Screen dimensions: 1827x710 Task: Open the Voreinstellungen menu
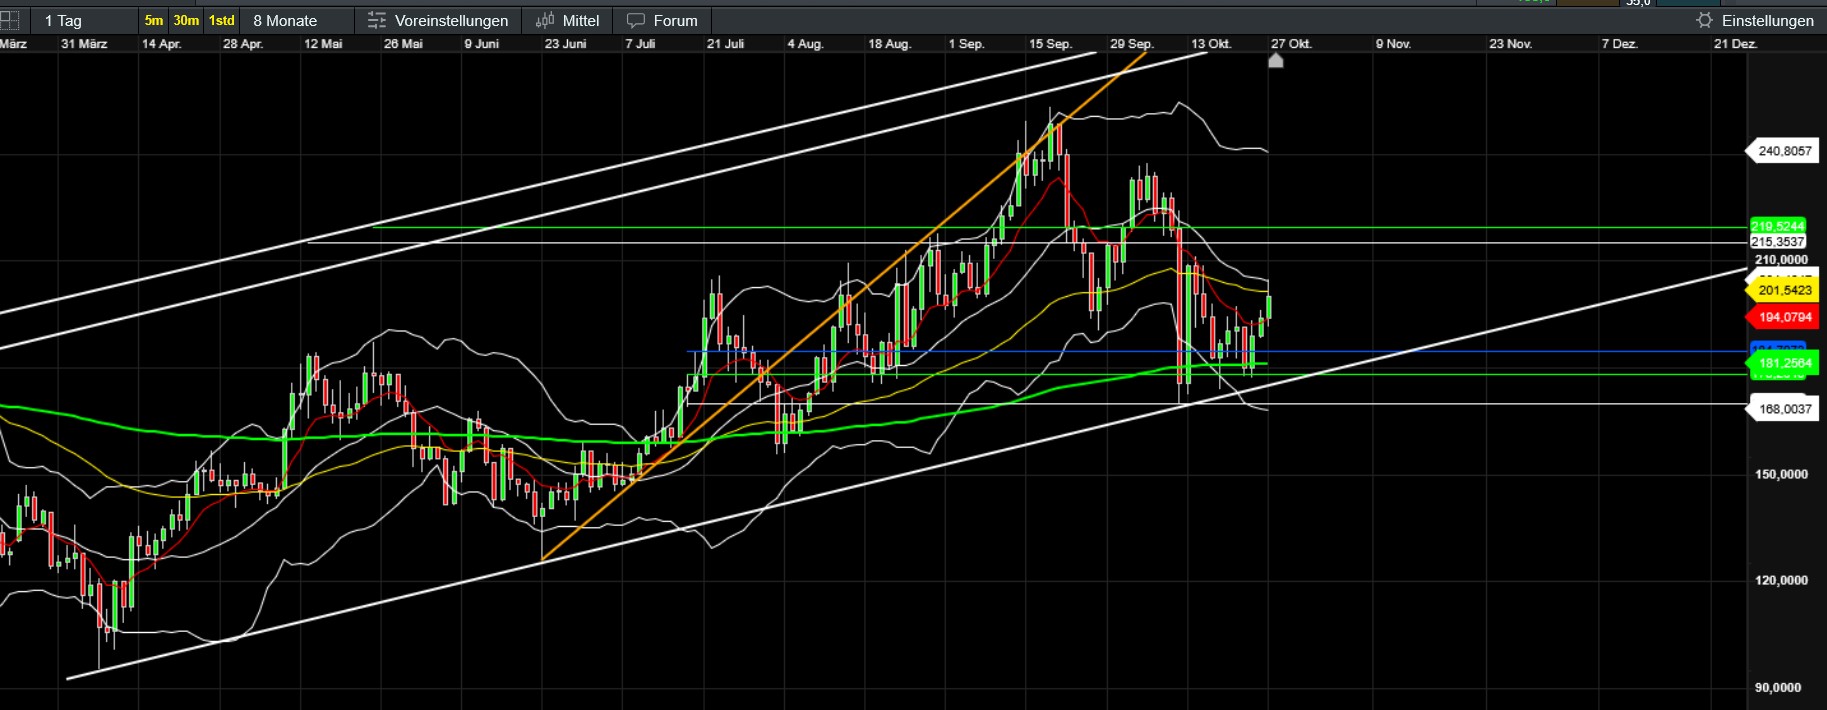coord(451,20)
